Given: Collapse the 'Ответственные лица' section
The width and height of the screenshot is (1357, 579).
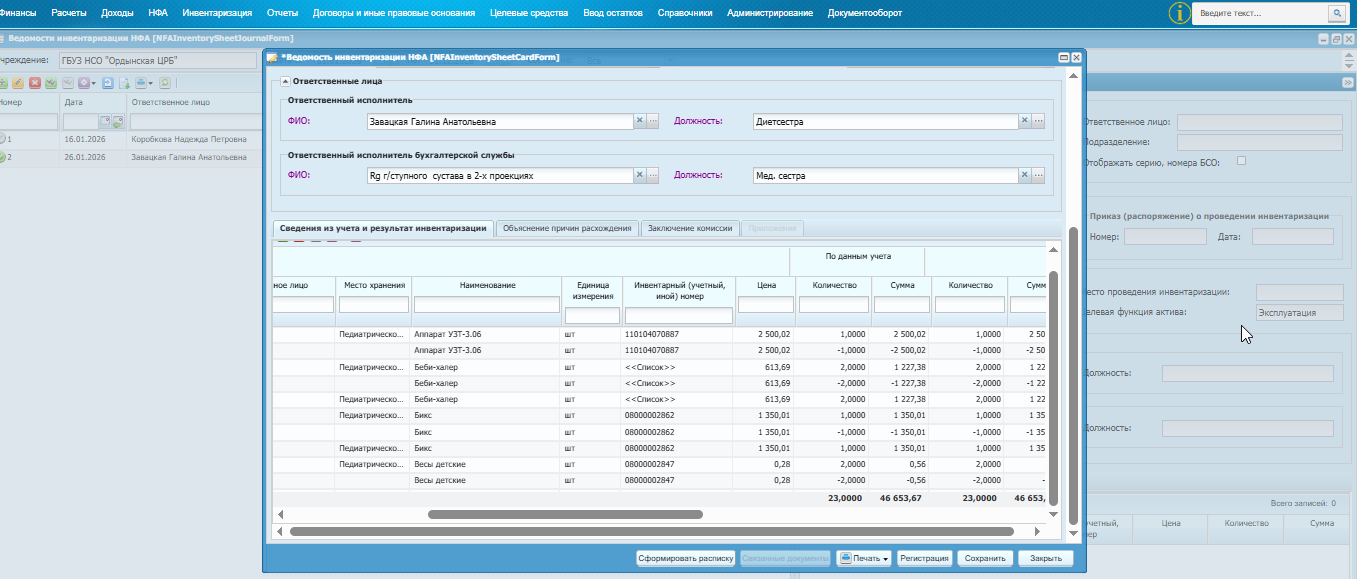Looking at the screenshot, I should [285, 81].
